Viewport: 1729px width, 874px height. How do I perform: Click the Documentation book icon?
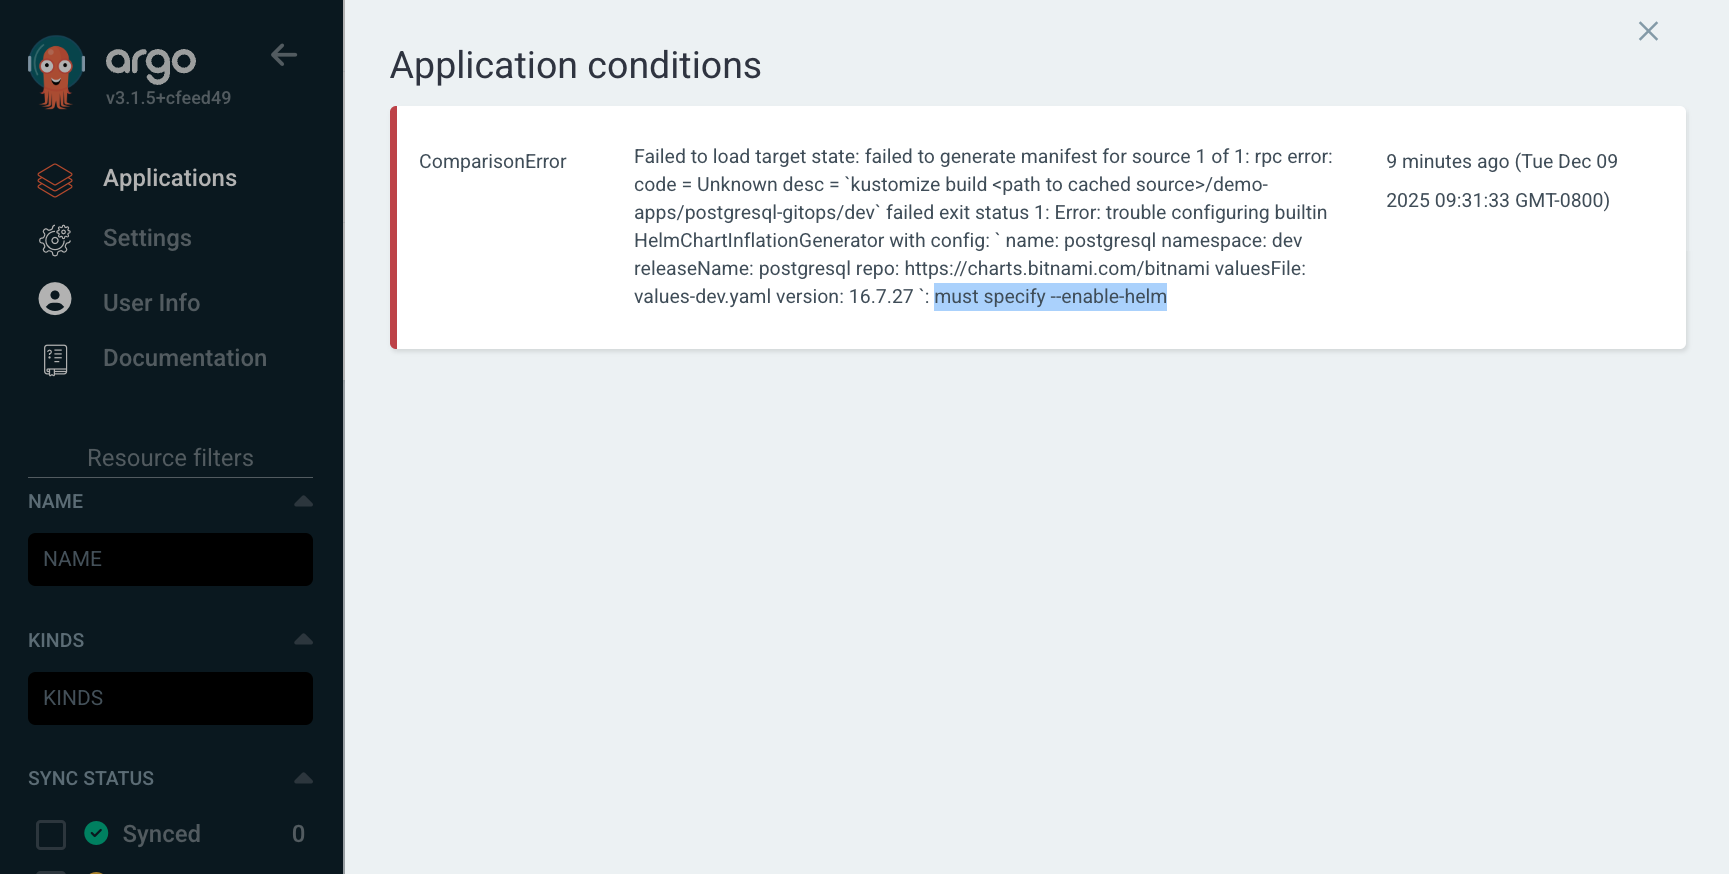[x=55, y=359]
